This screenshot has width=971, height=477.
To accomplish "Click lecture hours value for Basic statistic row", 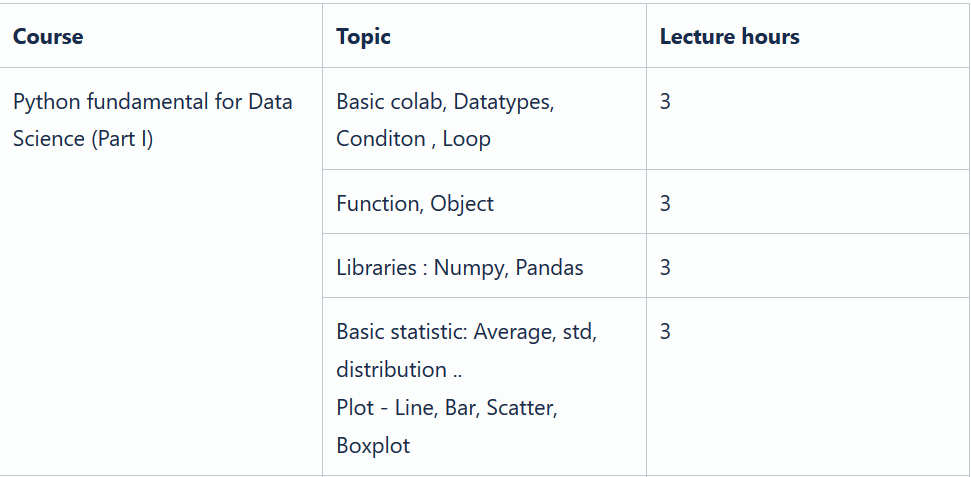I will click(x=665, y=332).
